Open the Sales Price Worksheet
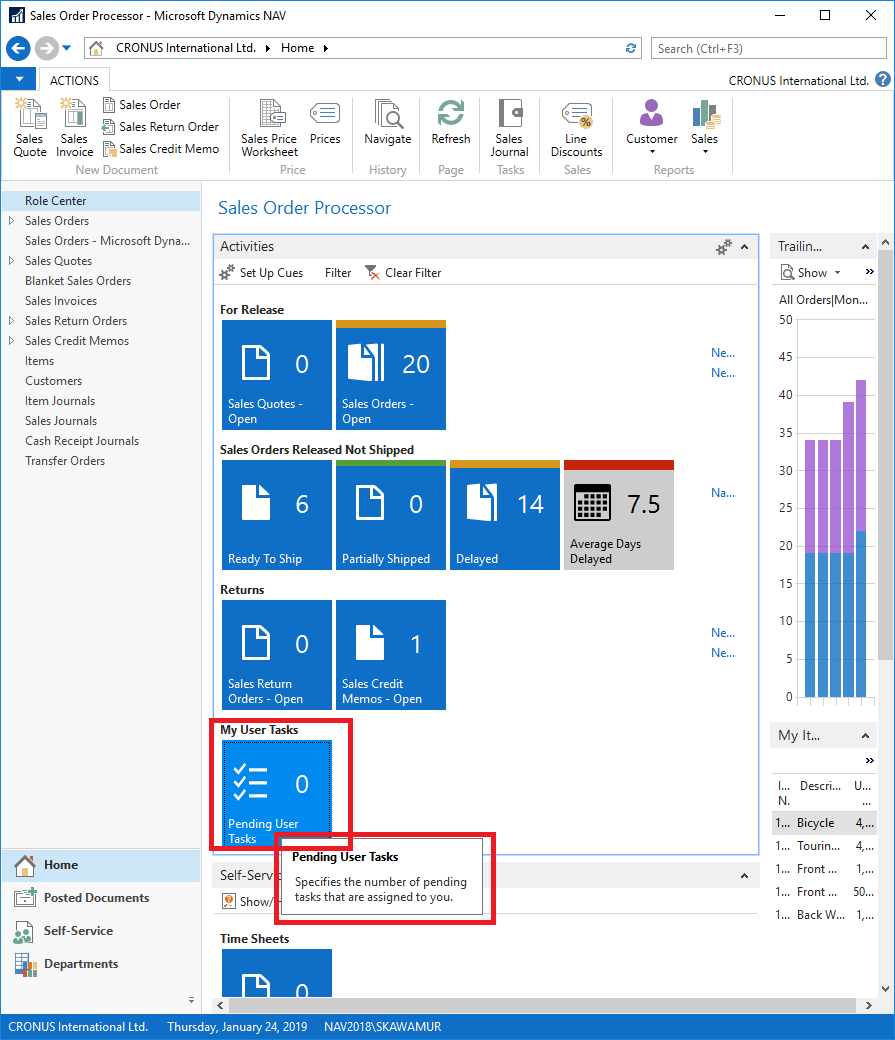 [269, 128]
